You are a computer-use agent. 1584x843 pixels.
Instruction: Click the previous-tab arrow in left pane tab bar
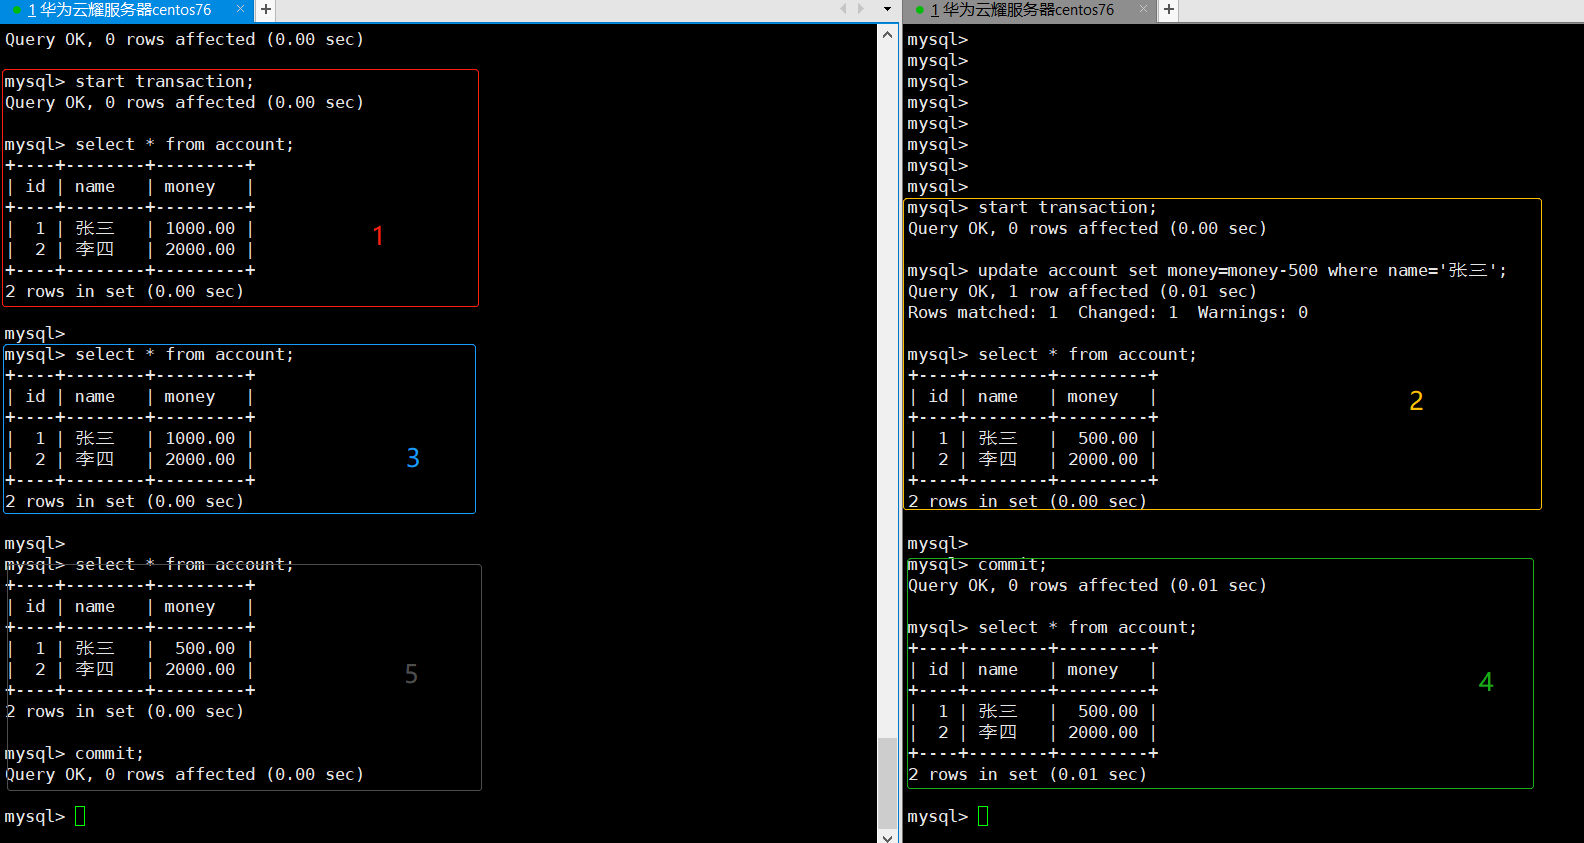pyautogui.click(x=843, y=9)
